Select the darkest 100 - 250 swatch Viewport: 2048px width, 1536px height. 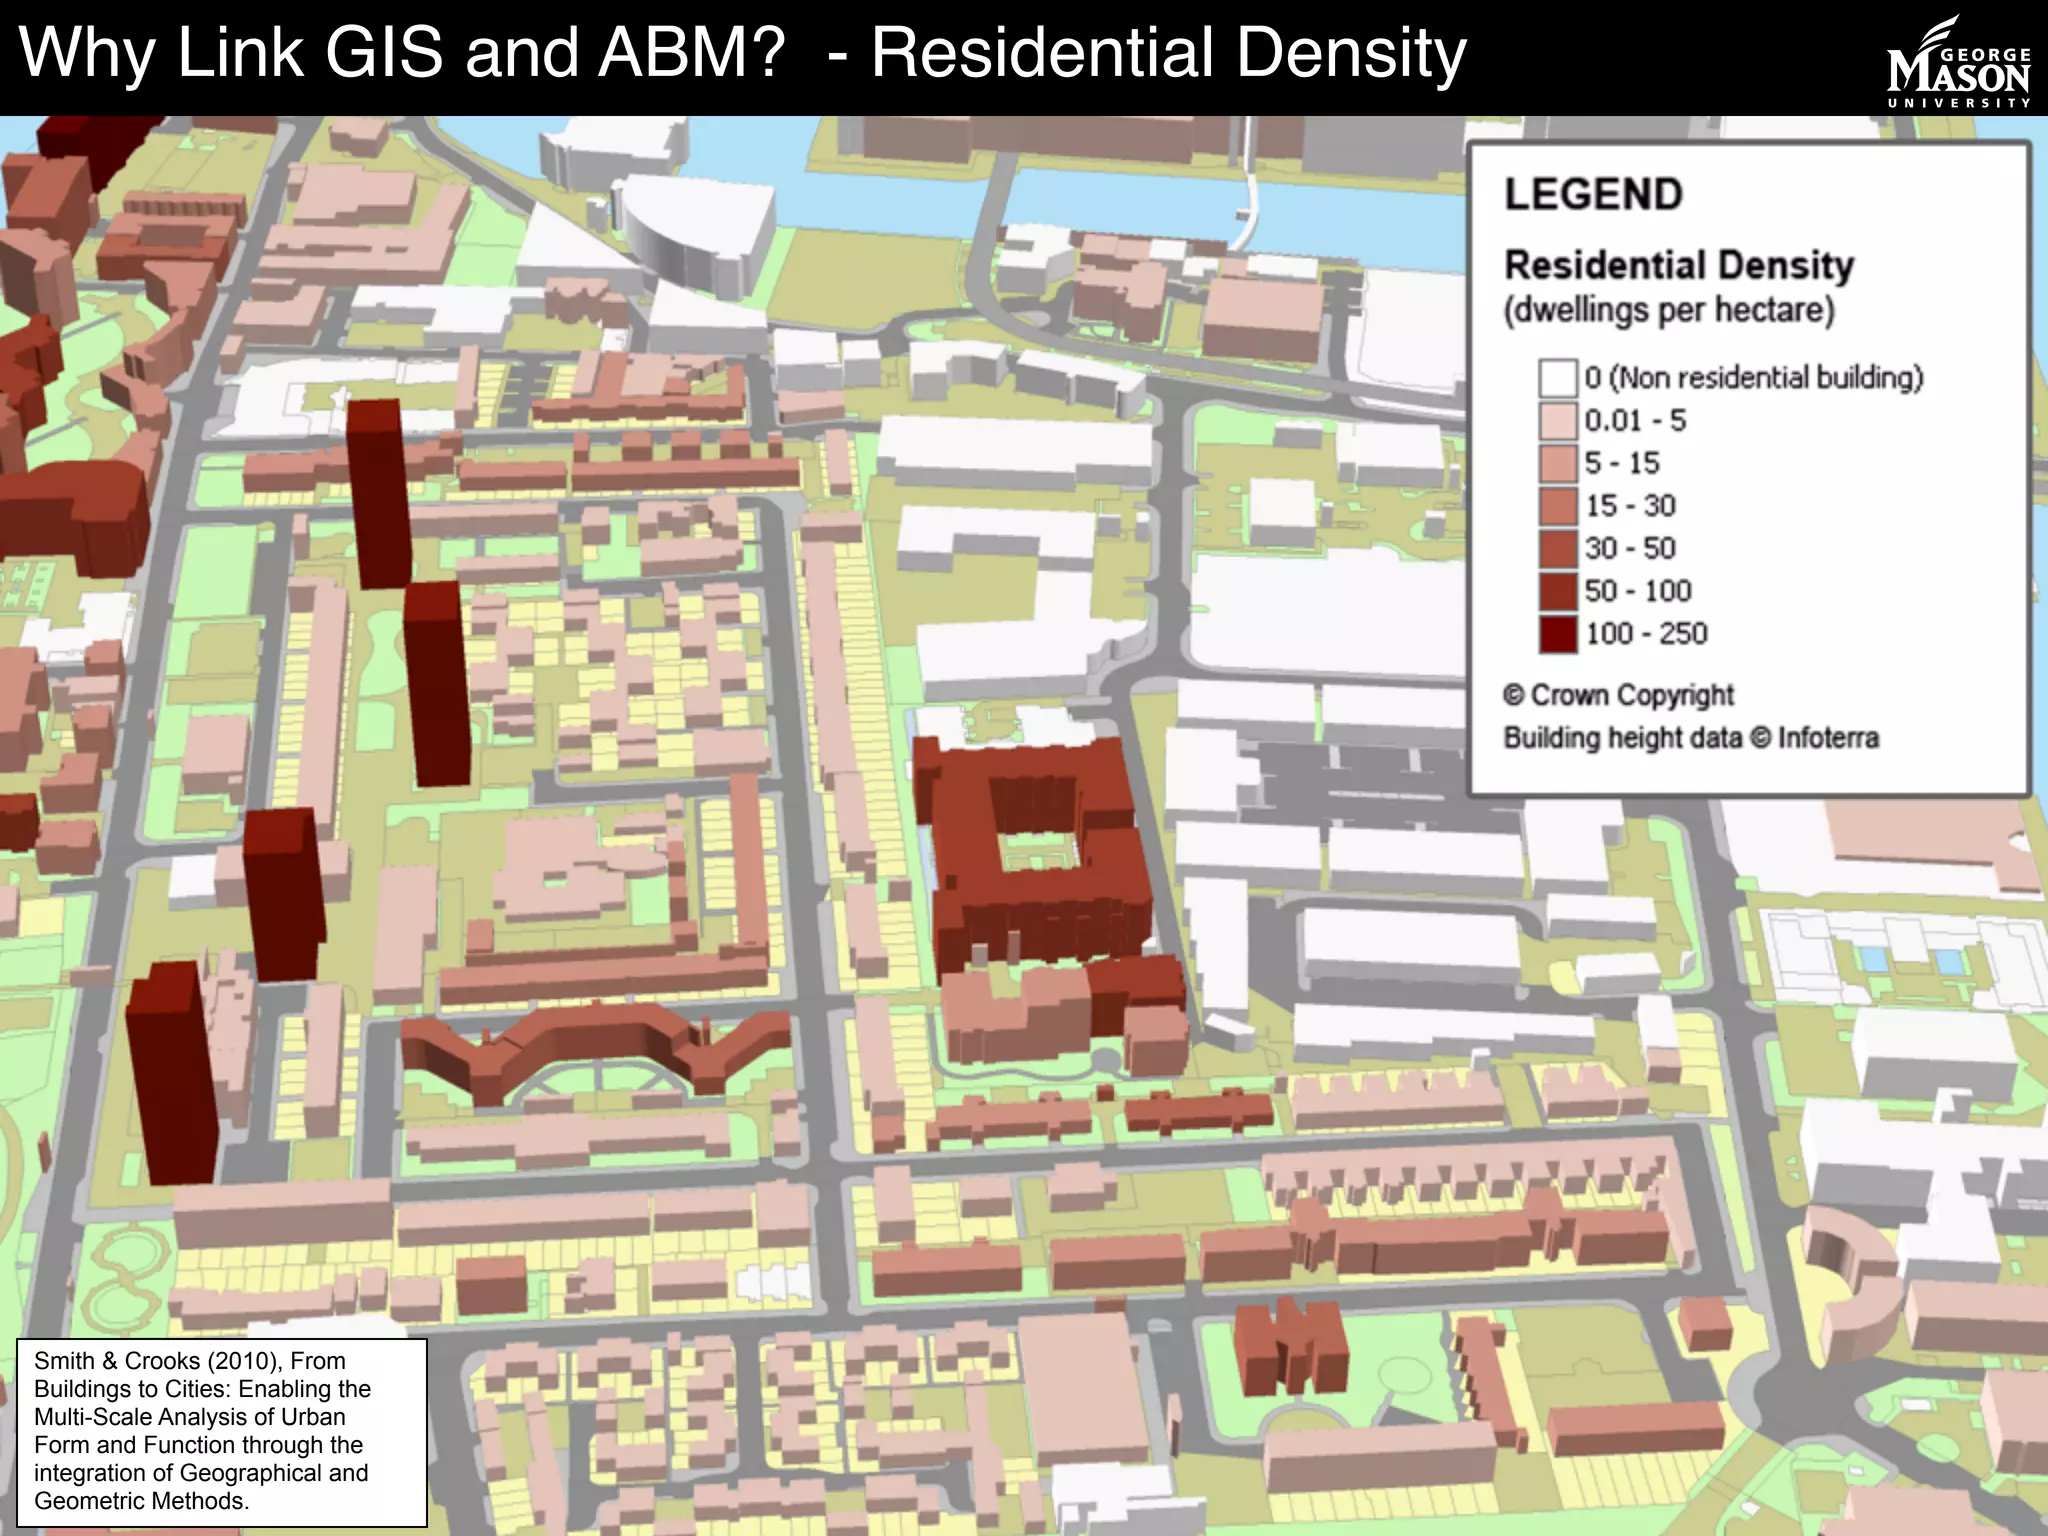(1558, 634)
